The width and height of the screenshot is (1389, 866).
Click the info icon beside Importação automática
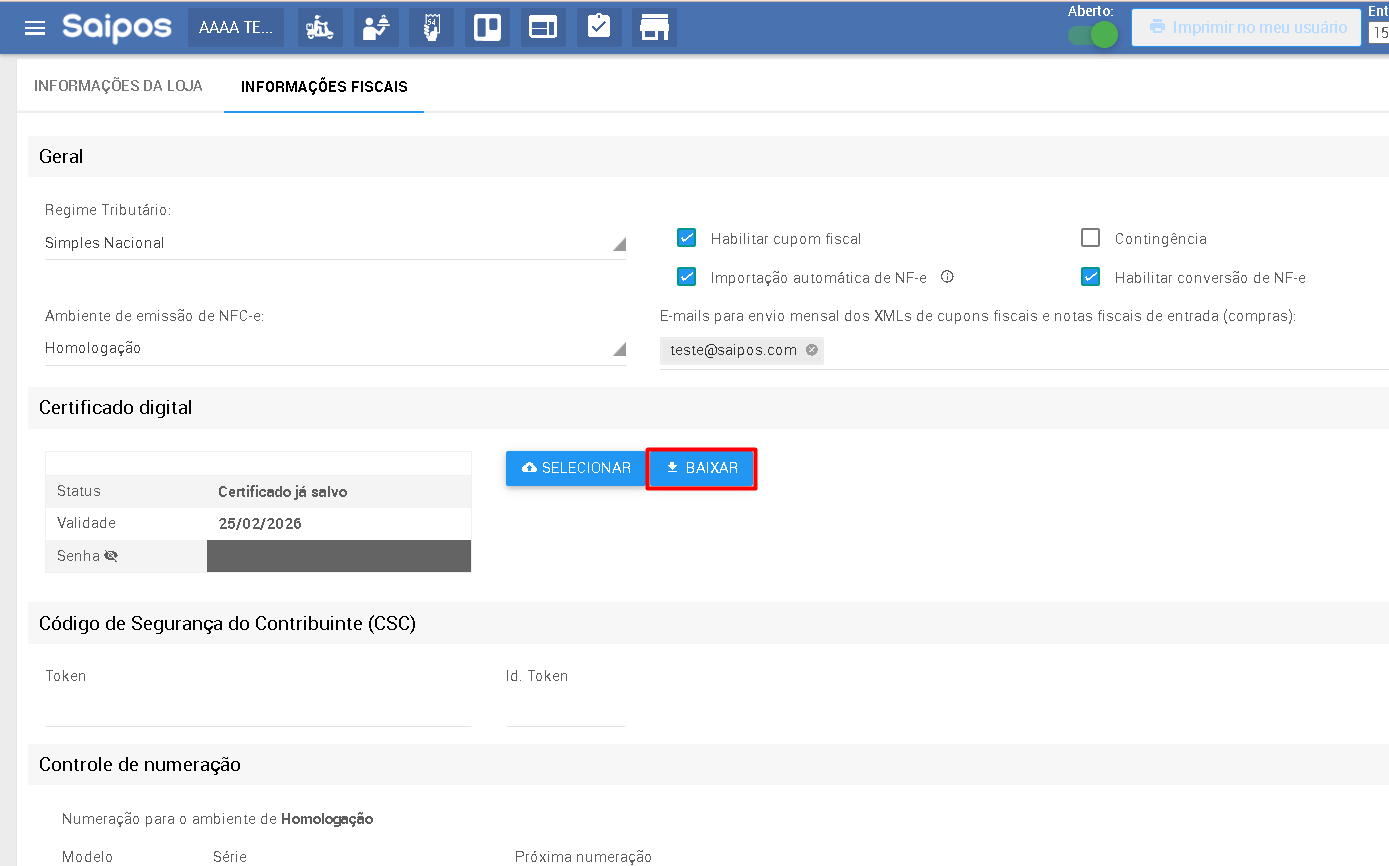click(x=947, y=277)
